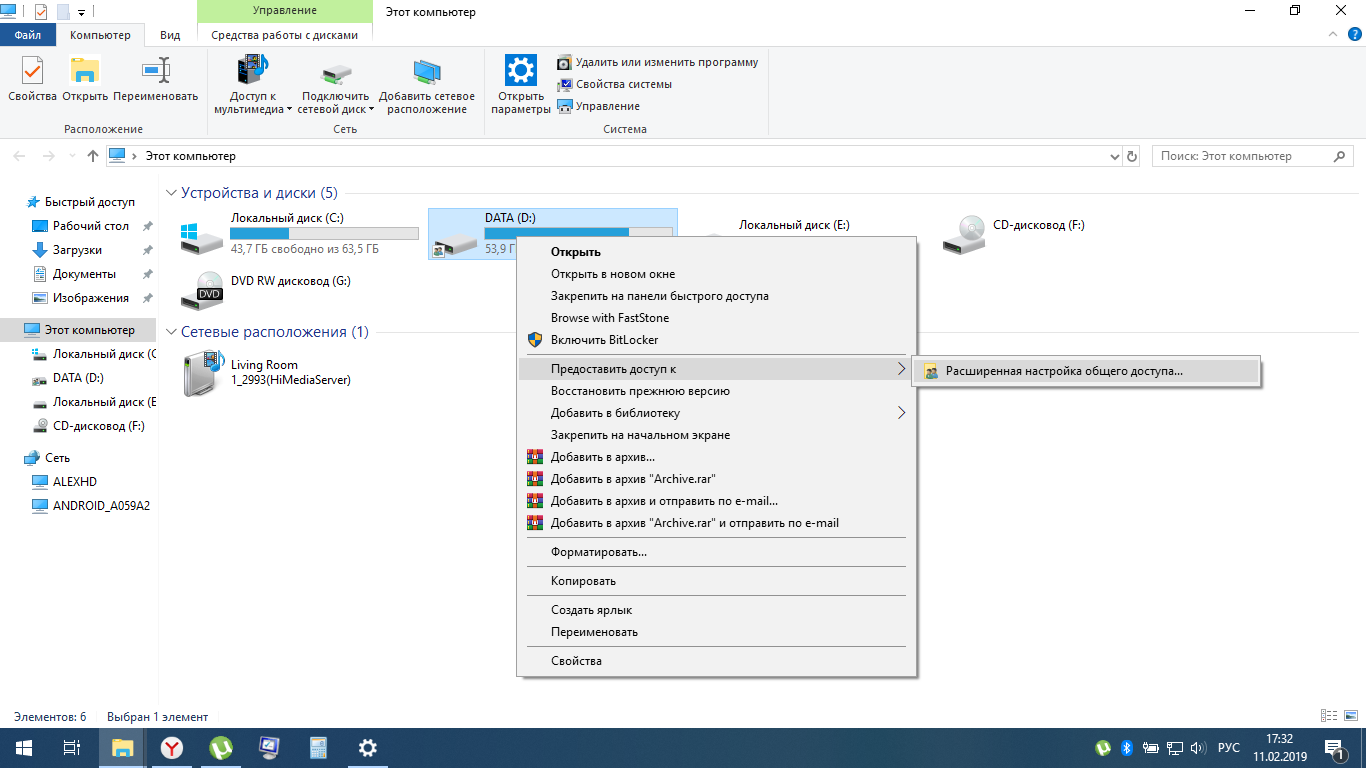Click the Windows Start button

24,748
